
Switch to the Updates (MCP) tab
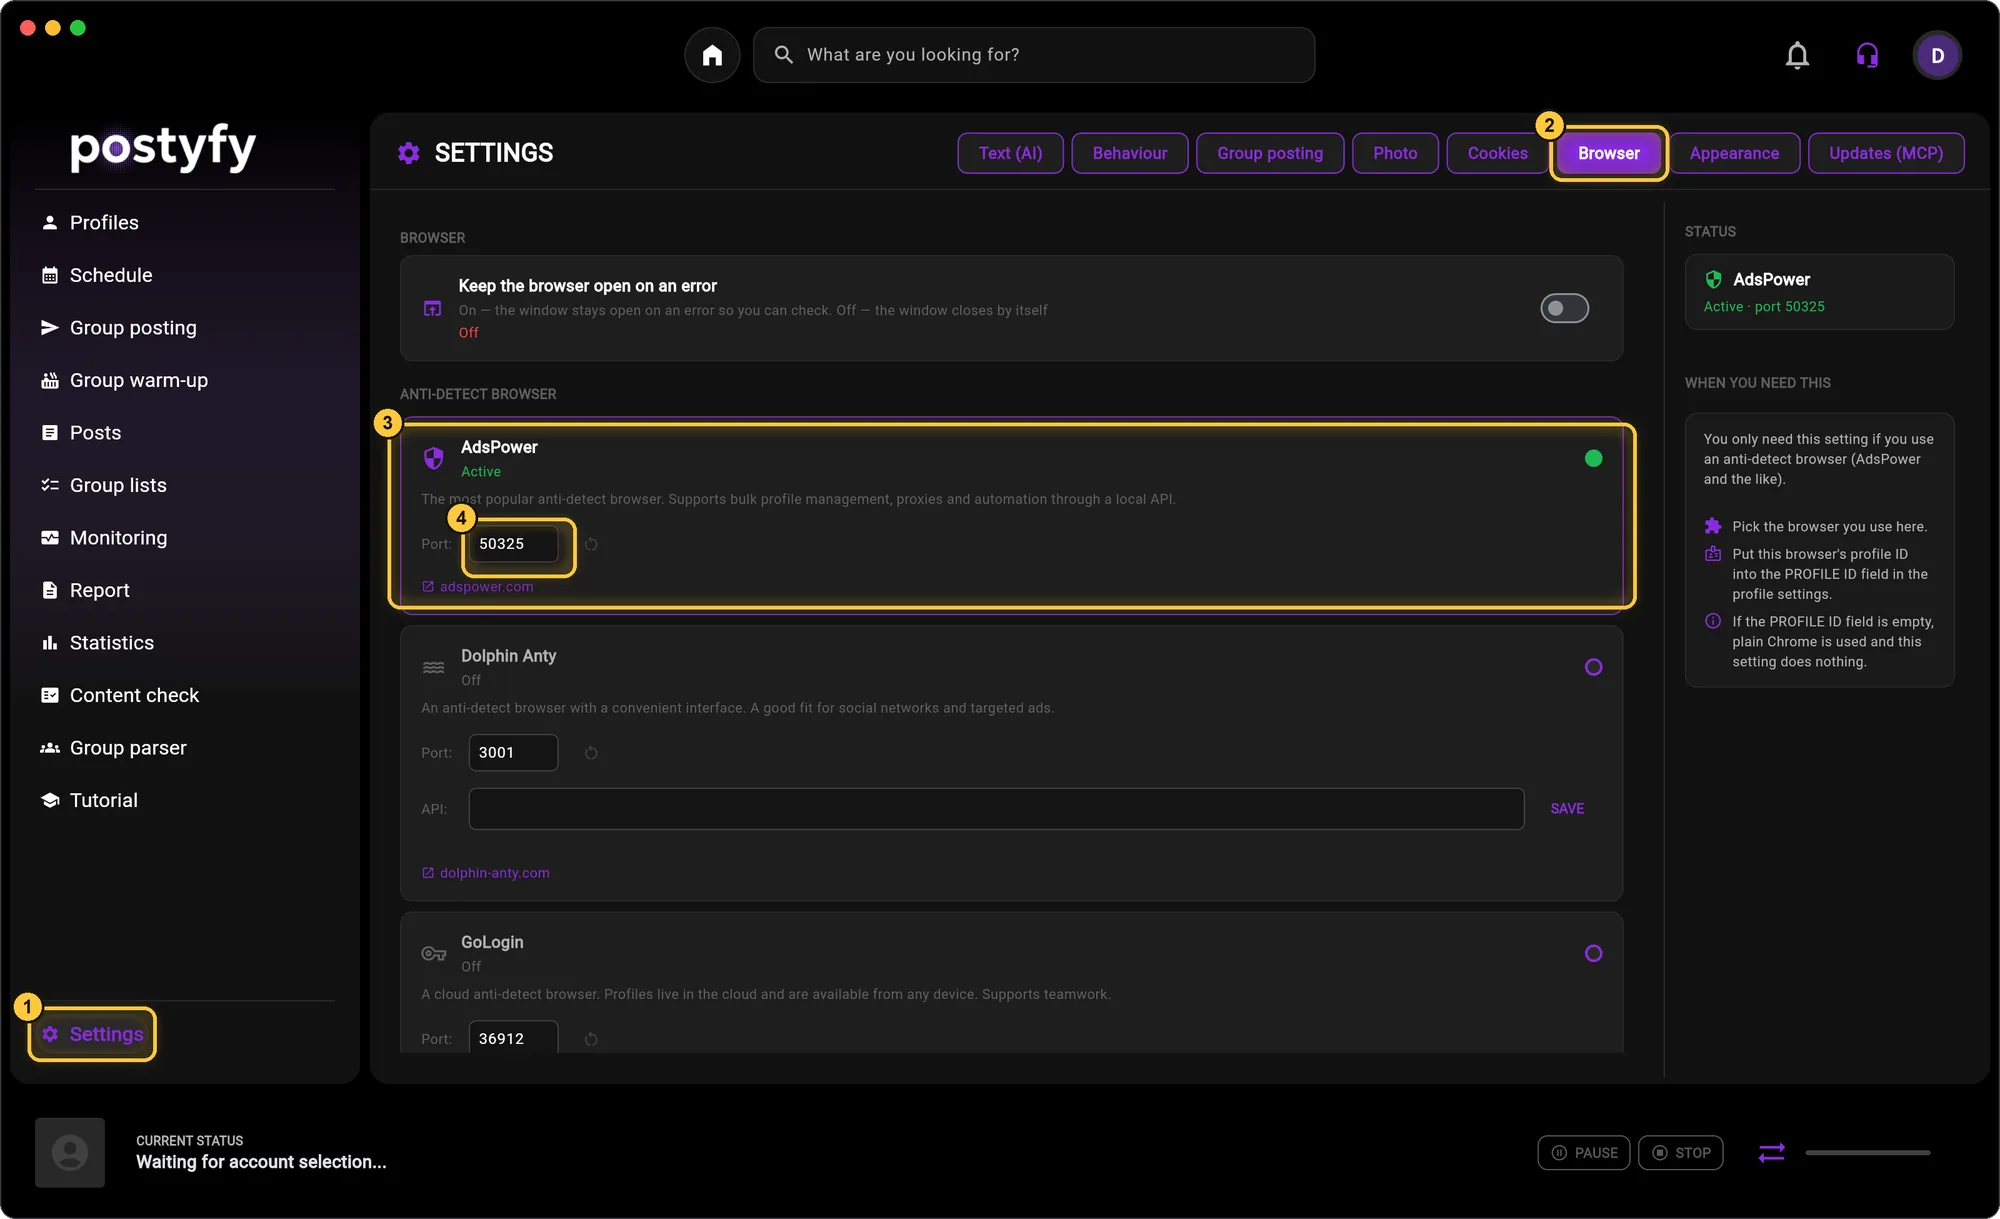(1886, 153)
